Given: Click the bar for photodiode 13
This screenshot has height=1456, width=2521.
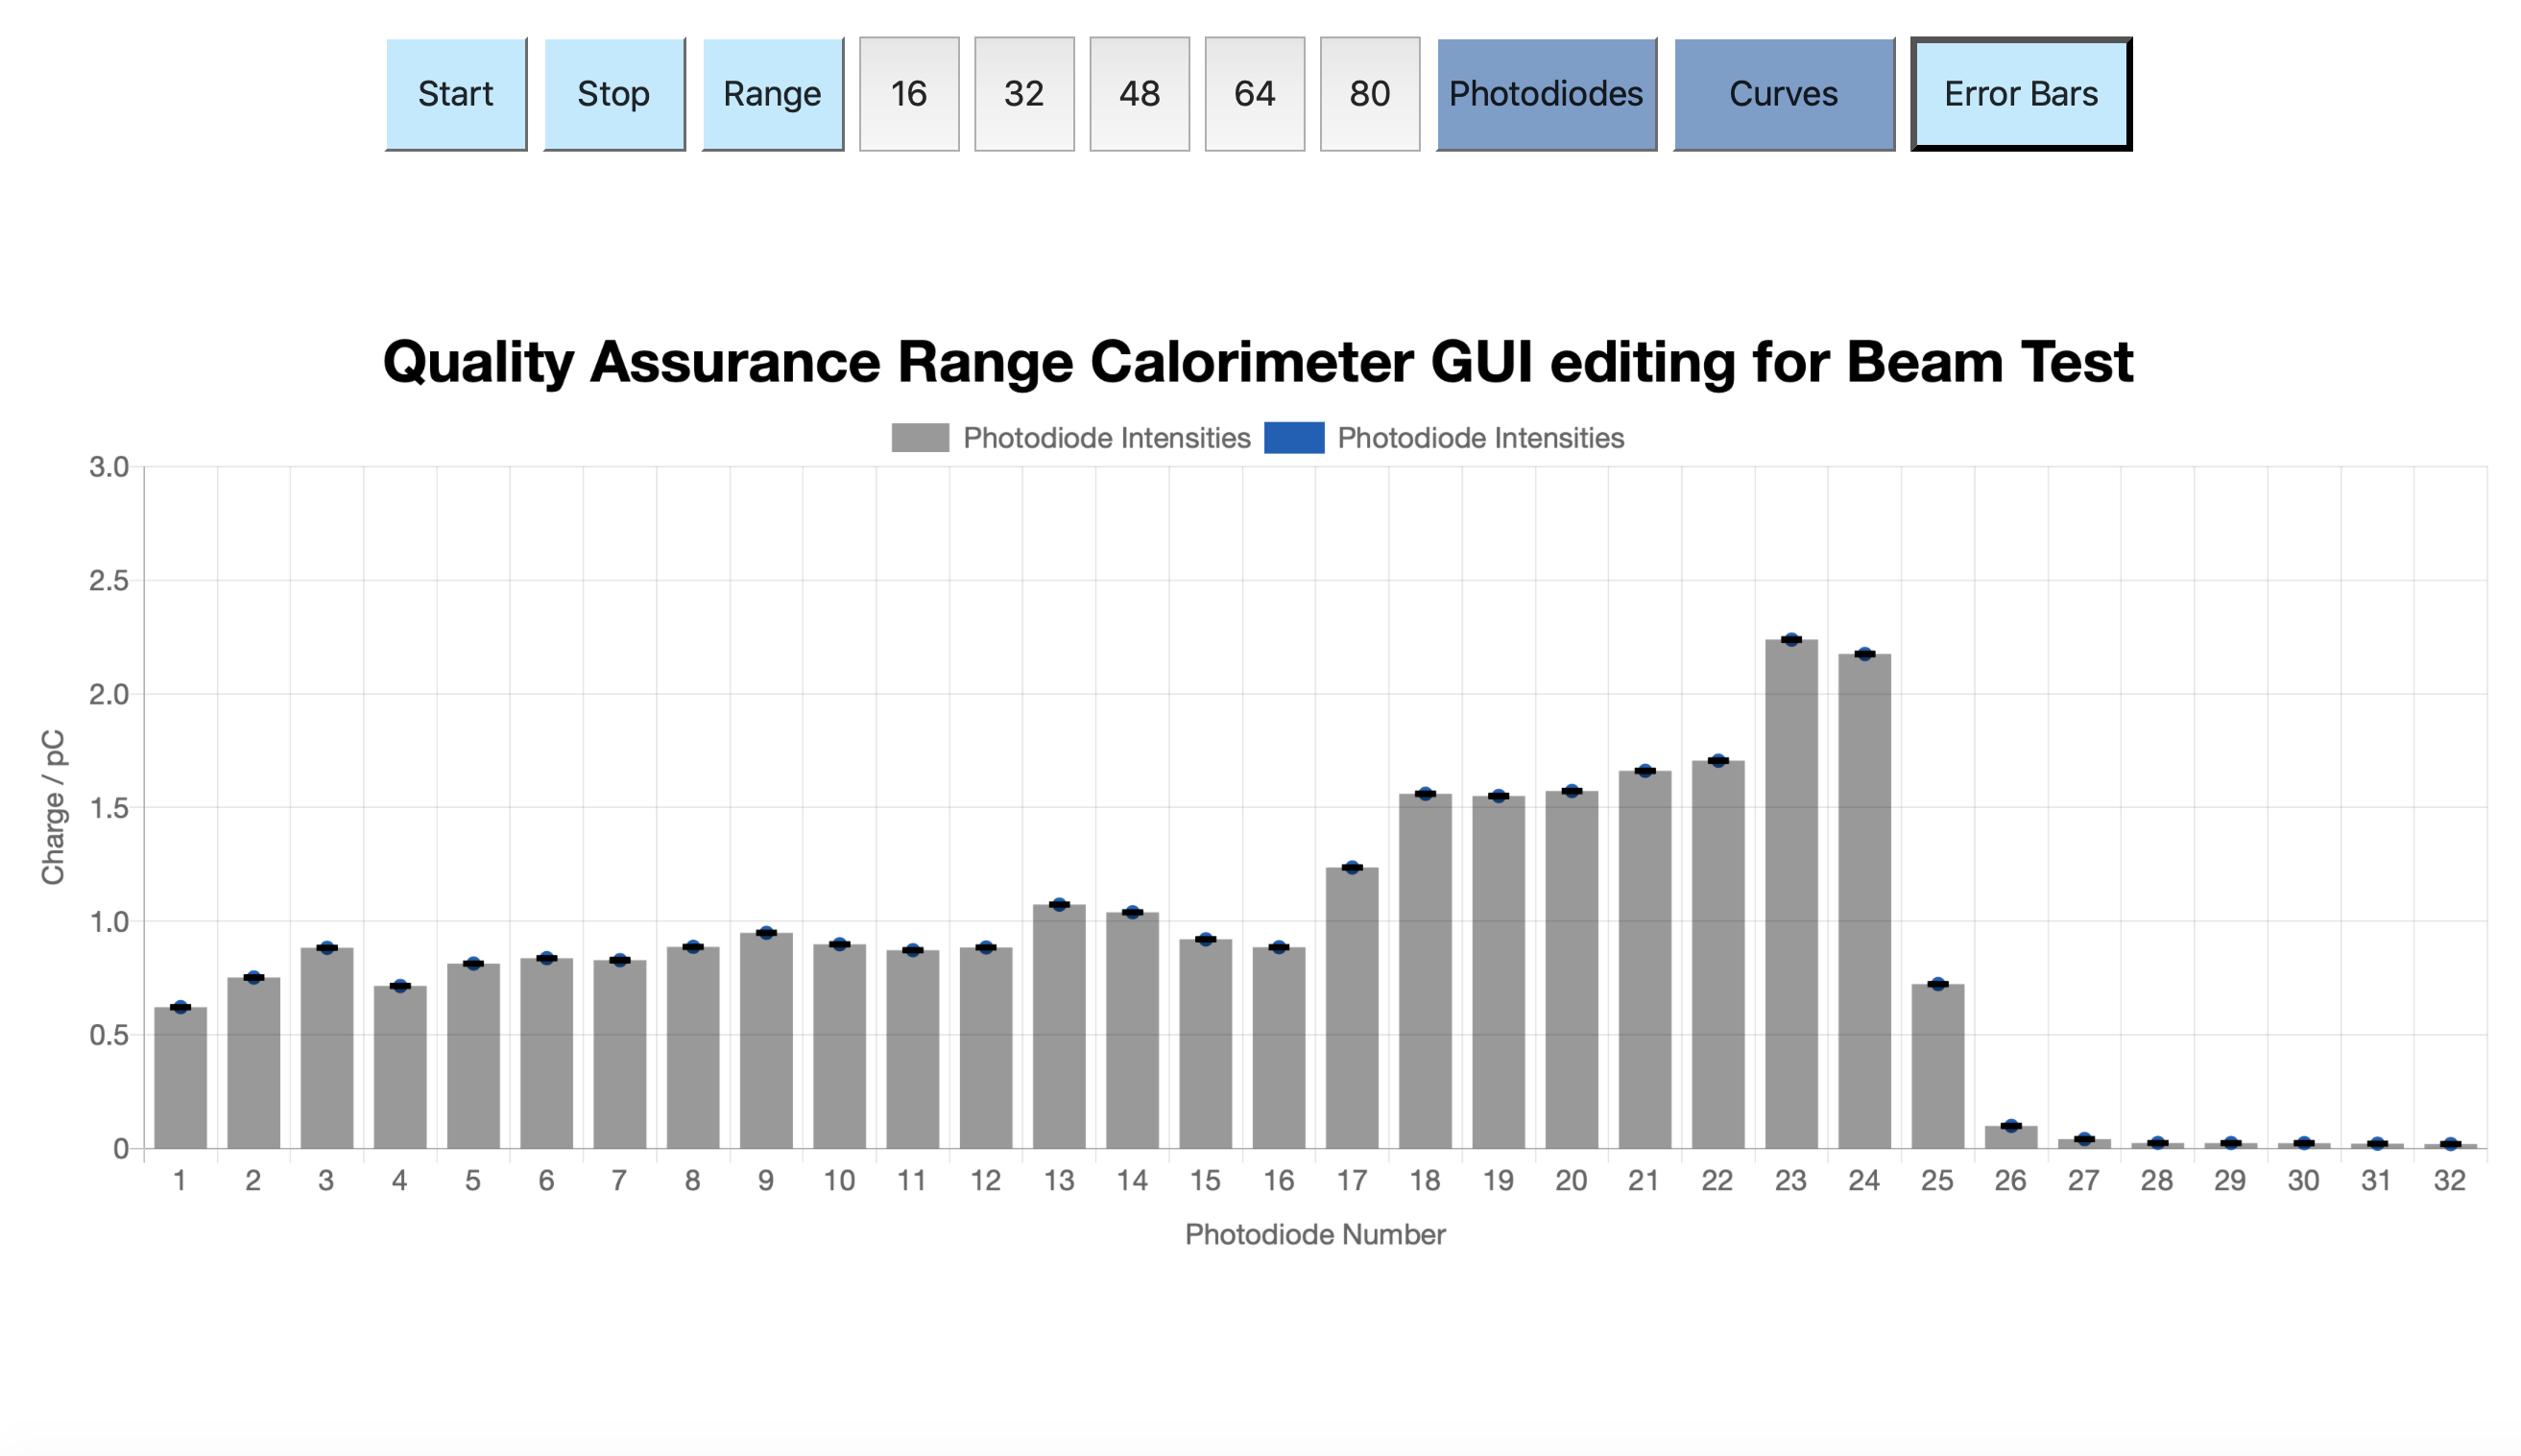Looking at the screenshot, I should pyautogui.click(x=1058, y=1026).
